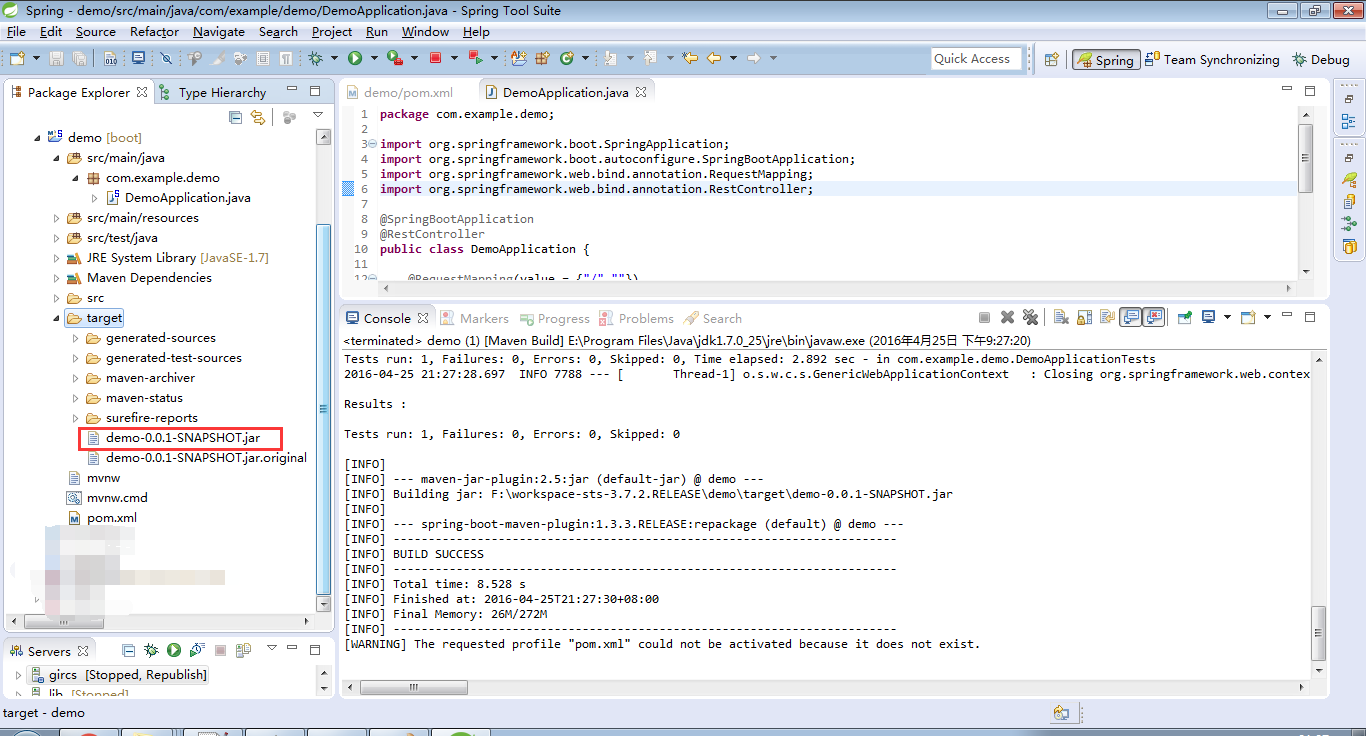Open Package Explorer view menu triangle

tap(318, 115)
